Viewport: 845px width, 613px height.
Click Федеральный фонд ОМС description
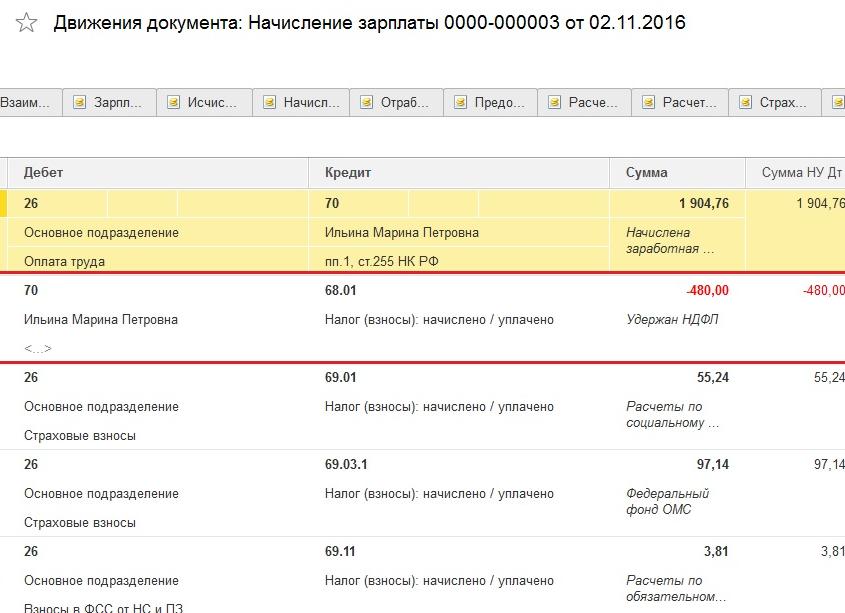click(x=667, y=501)
